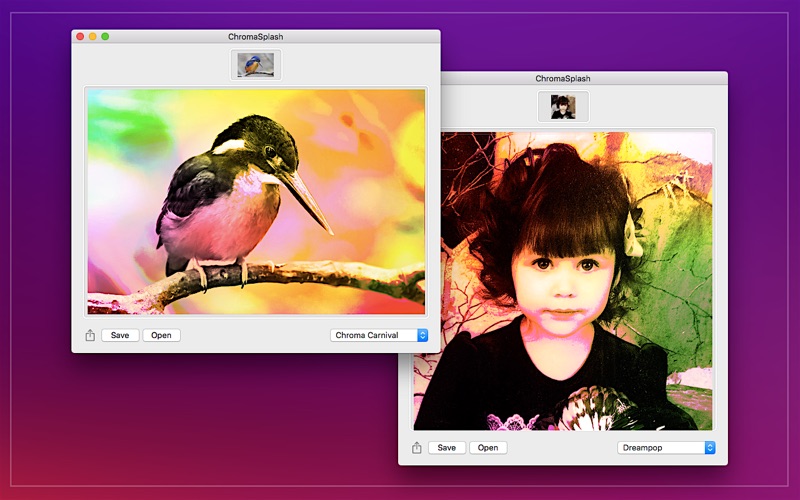Minimize the front ChromaSplash window
This screenshot has width=800, height=500.
point(92,36)
